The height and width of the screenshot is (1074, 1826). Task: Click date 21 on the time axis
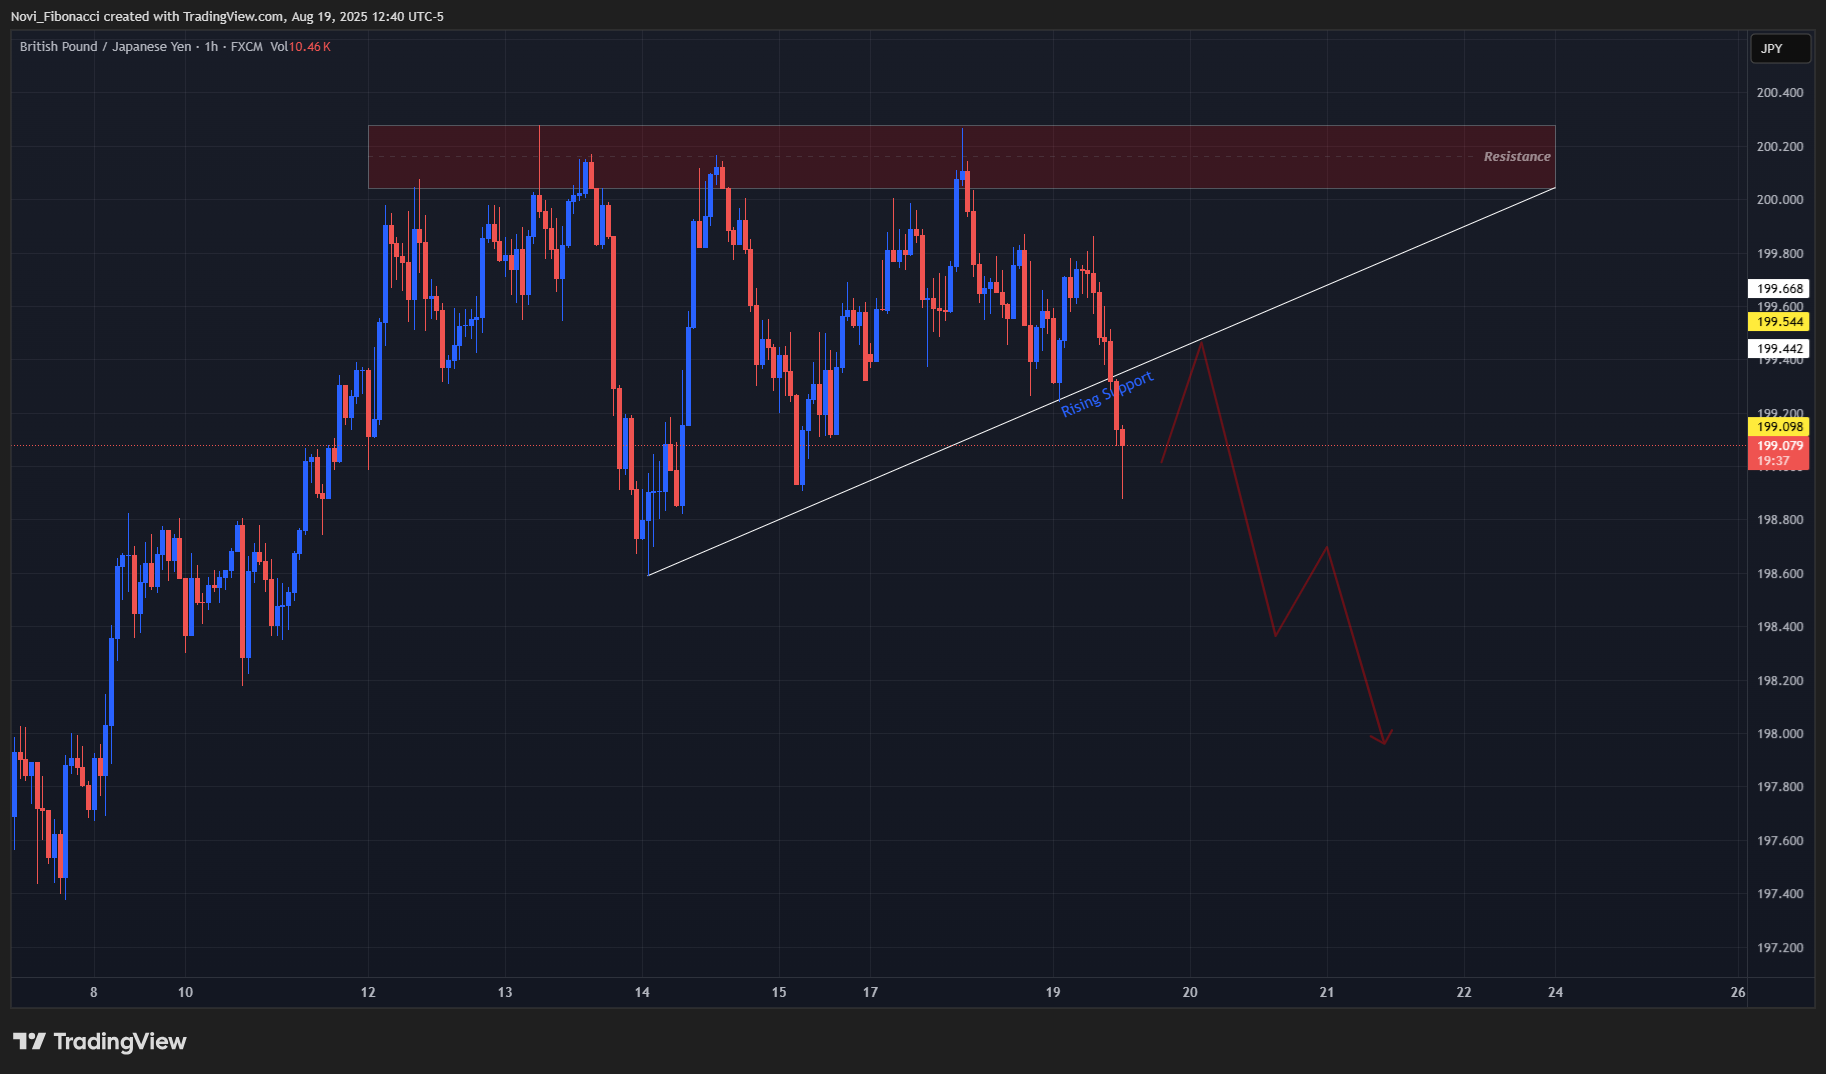(x=1327, y=993)
